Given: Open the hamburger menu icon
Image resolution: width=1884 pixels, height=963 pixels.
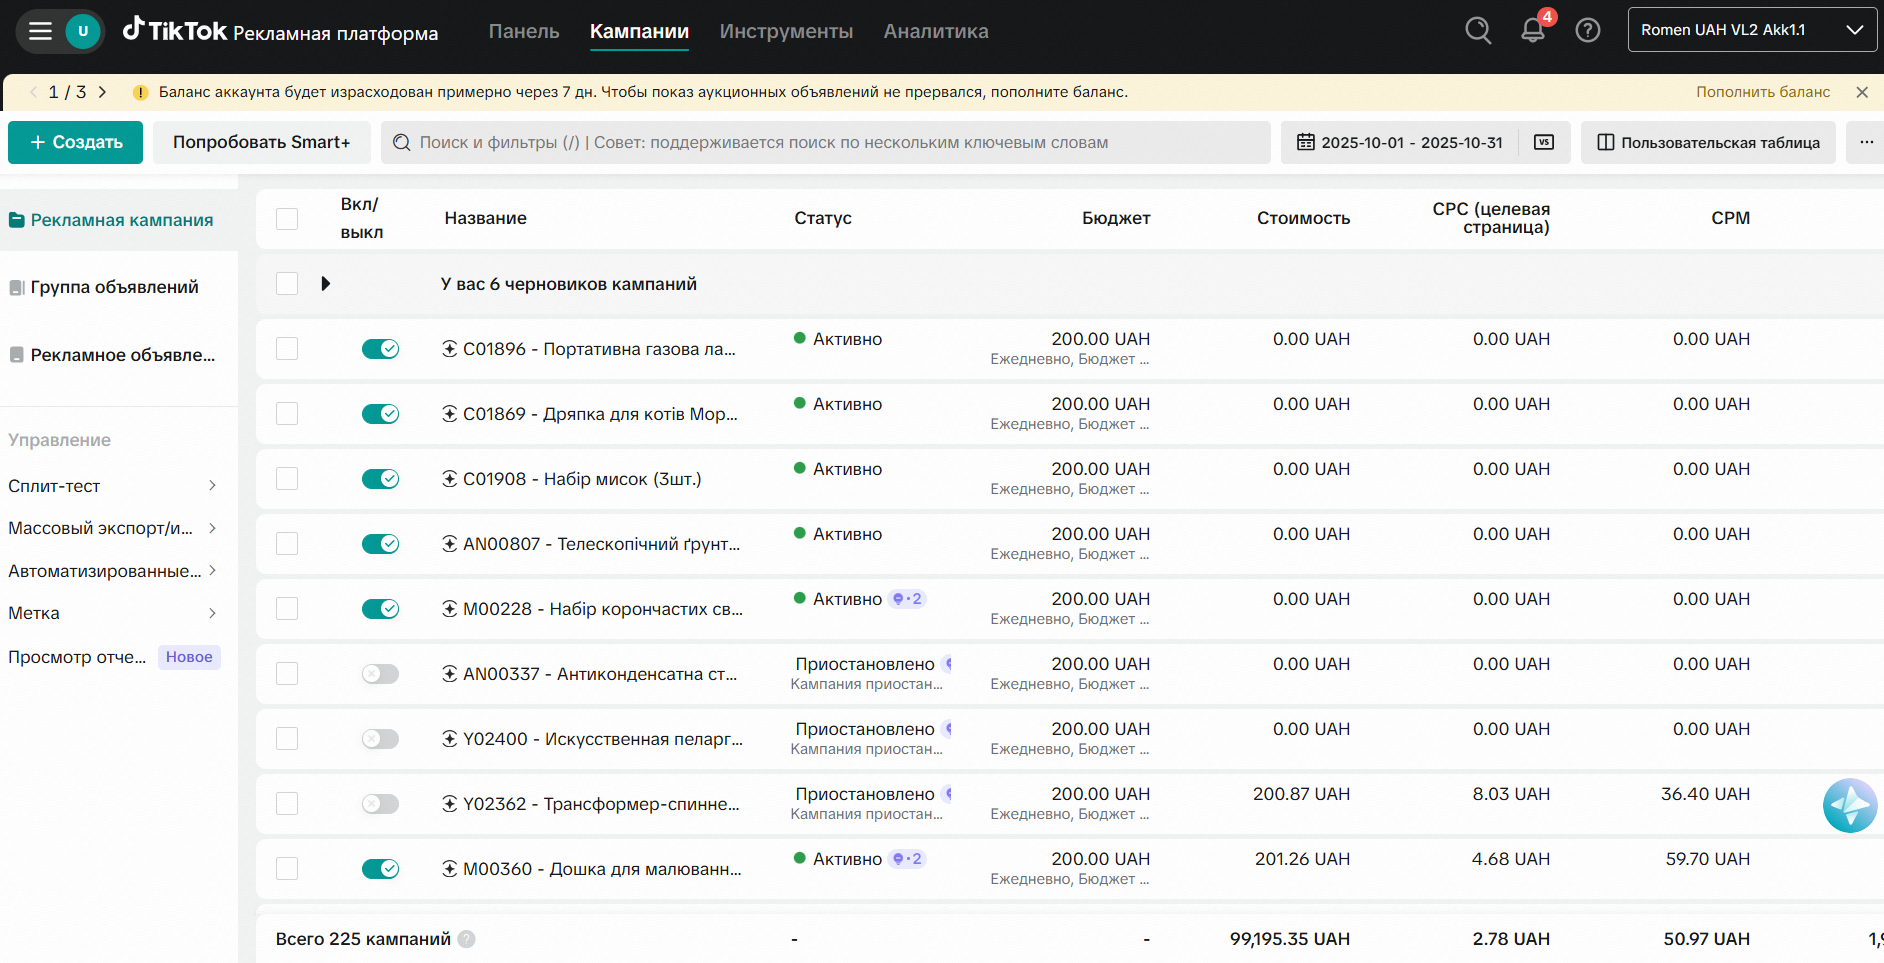Looking at the screenshot, I should tap(40, 31).
